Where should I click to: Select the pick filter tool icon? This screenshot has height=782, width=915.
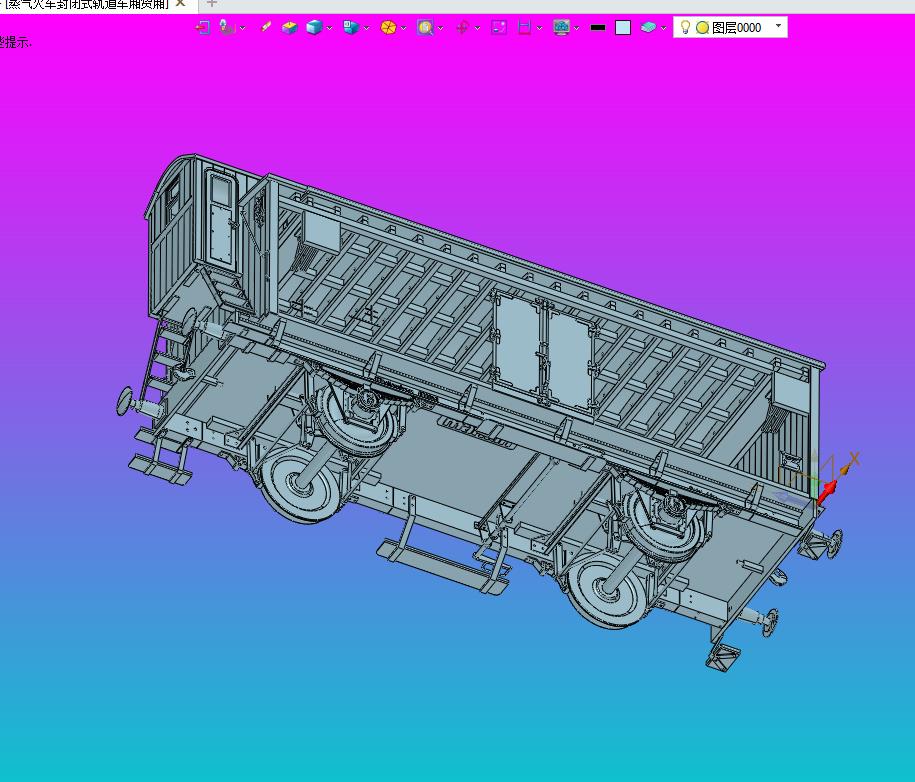click(227, 27)
